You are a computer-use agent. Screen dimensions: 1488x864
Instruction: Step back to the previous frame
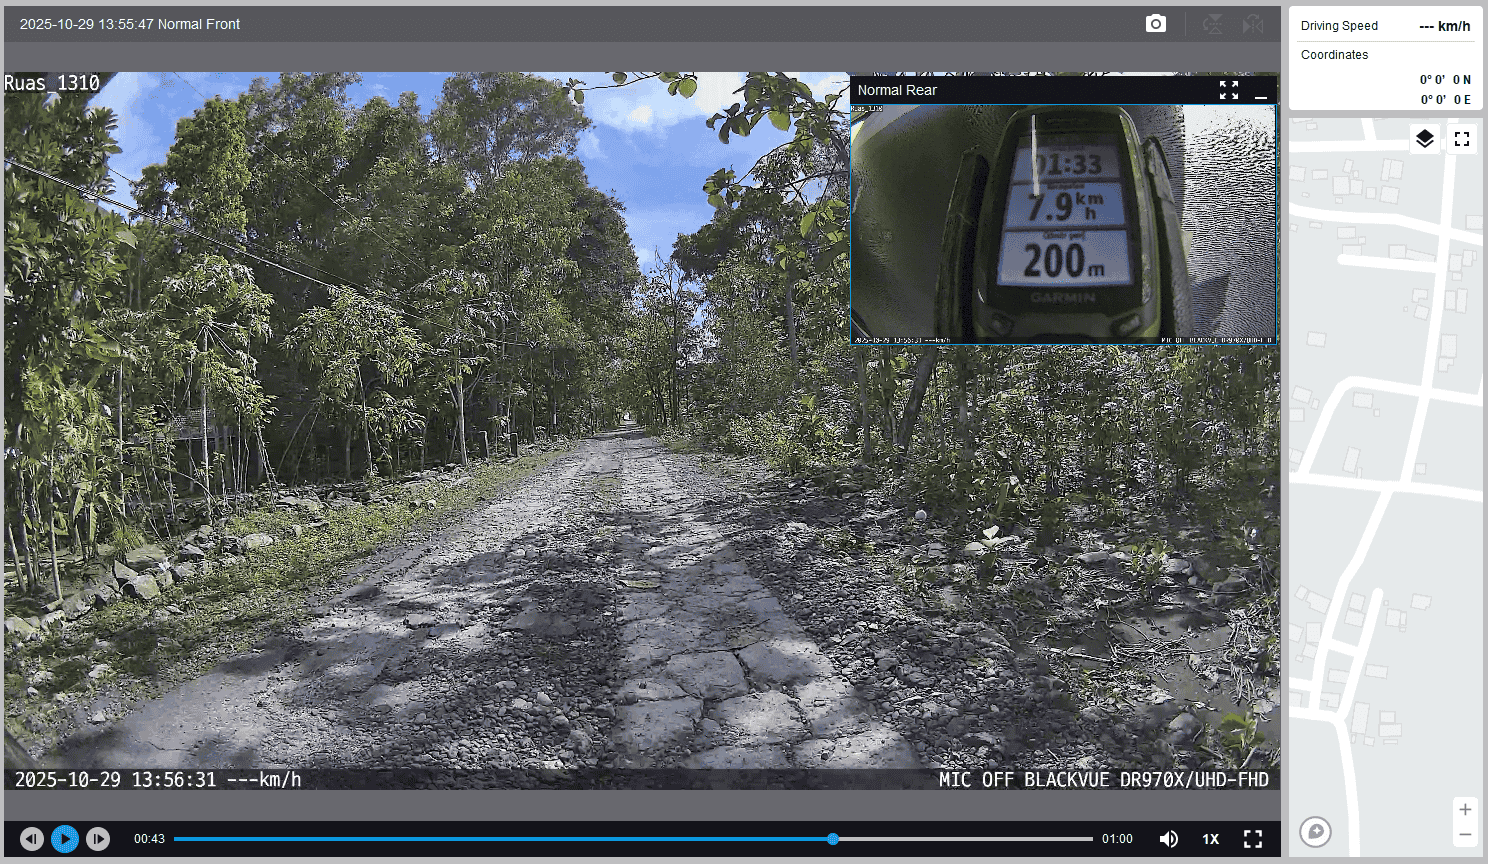coord(32,839)
